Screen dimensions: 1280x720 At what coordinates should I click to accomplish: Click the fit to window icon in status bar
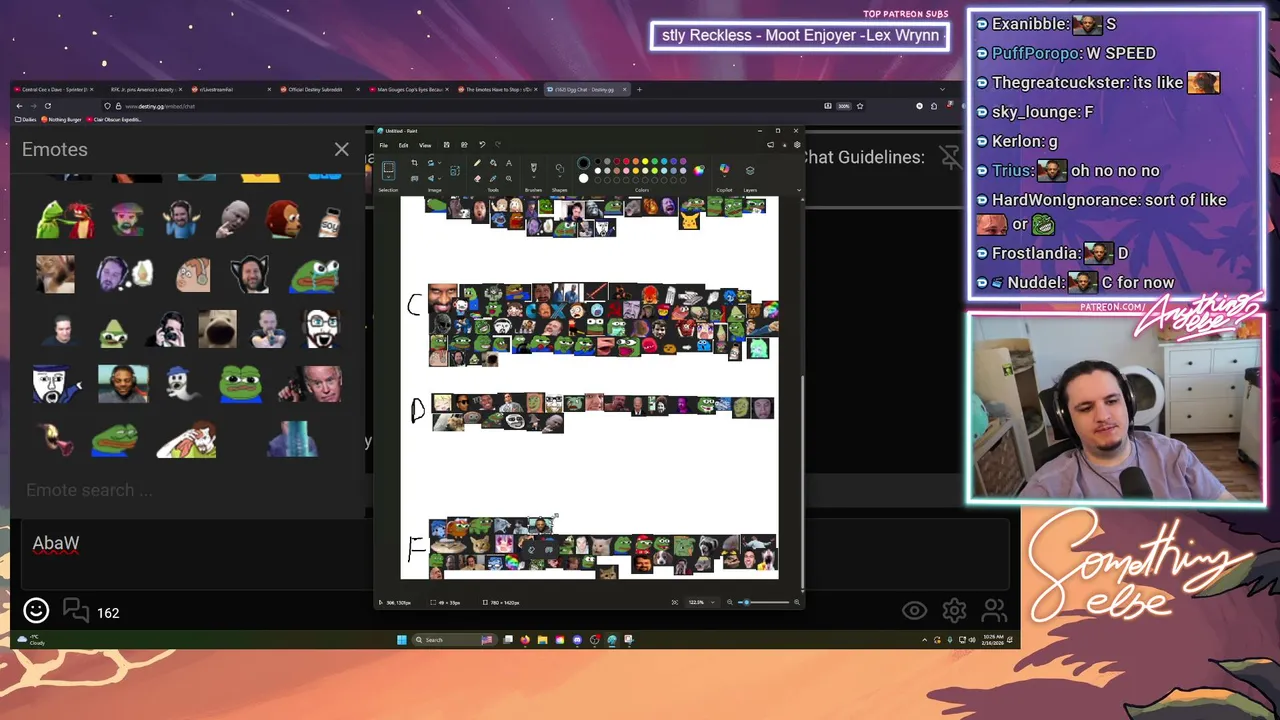[x=675, y=602]
